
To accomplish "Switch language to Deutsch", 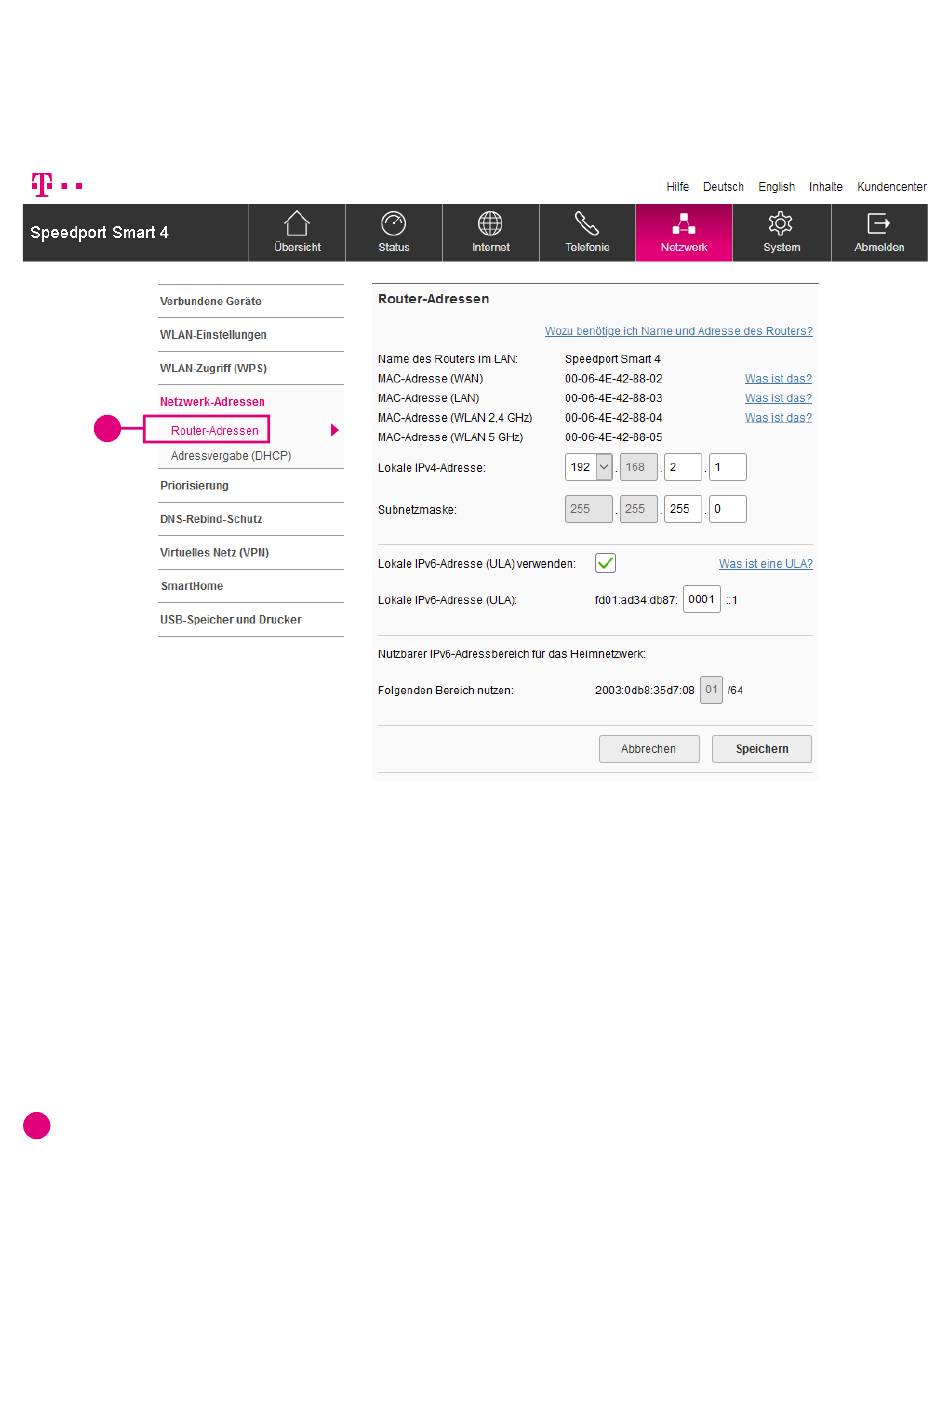I will pos(723,187).
